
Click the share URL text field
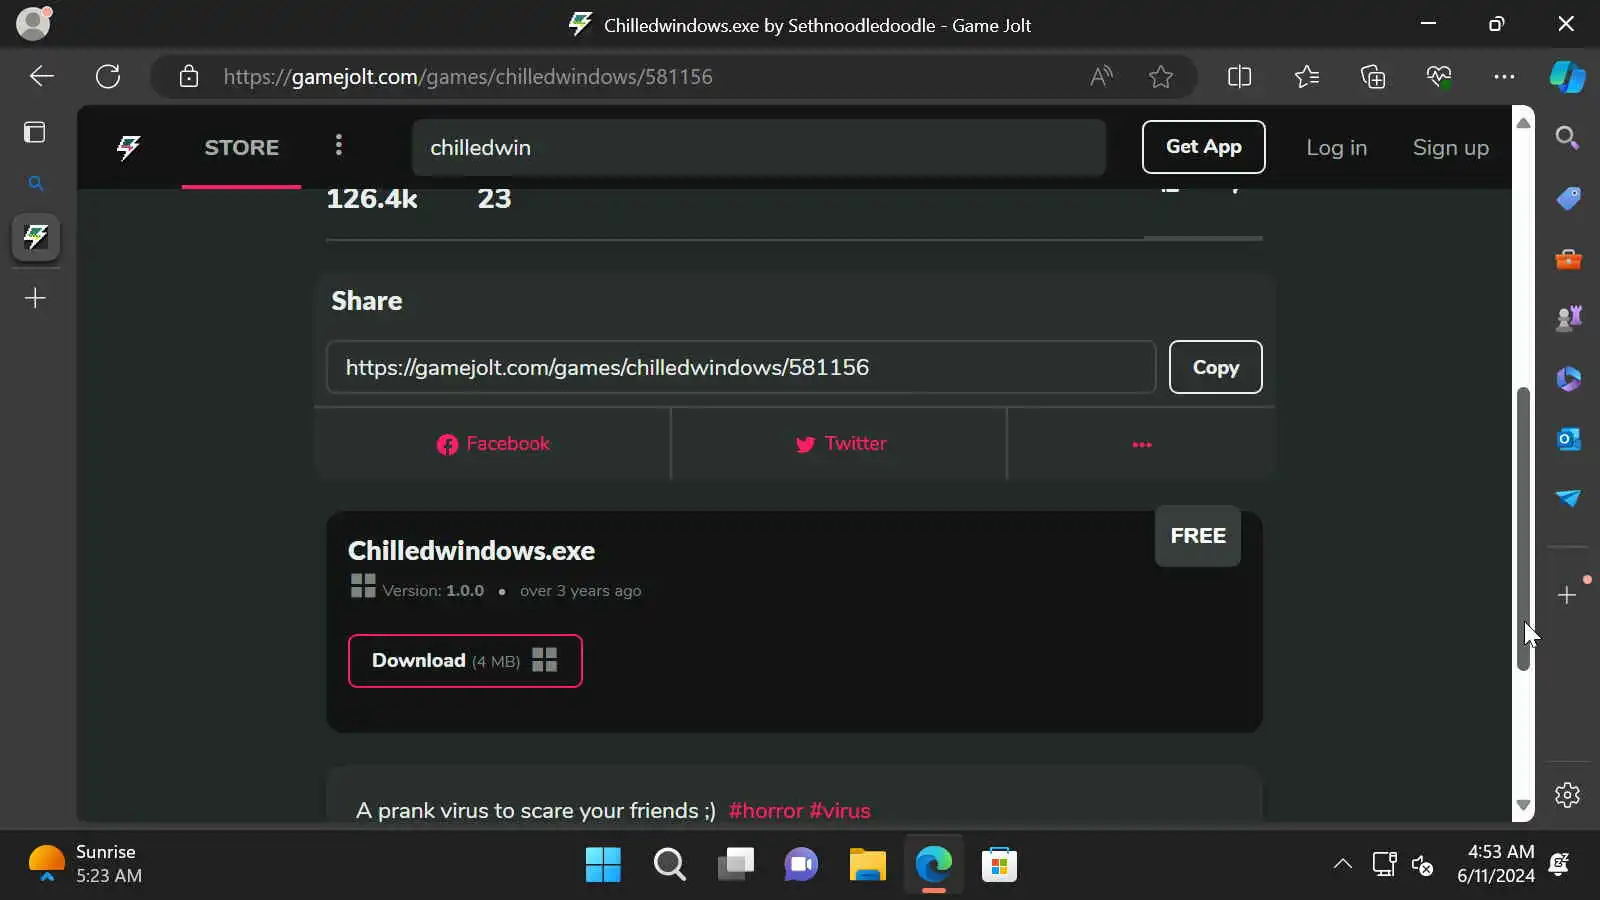(741, 367)
